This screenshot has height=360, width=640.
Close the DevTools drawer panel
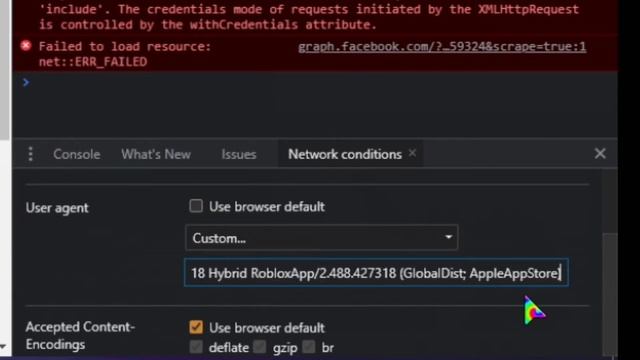600,153
